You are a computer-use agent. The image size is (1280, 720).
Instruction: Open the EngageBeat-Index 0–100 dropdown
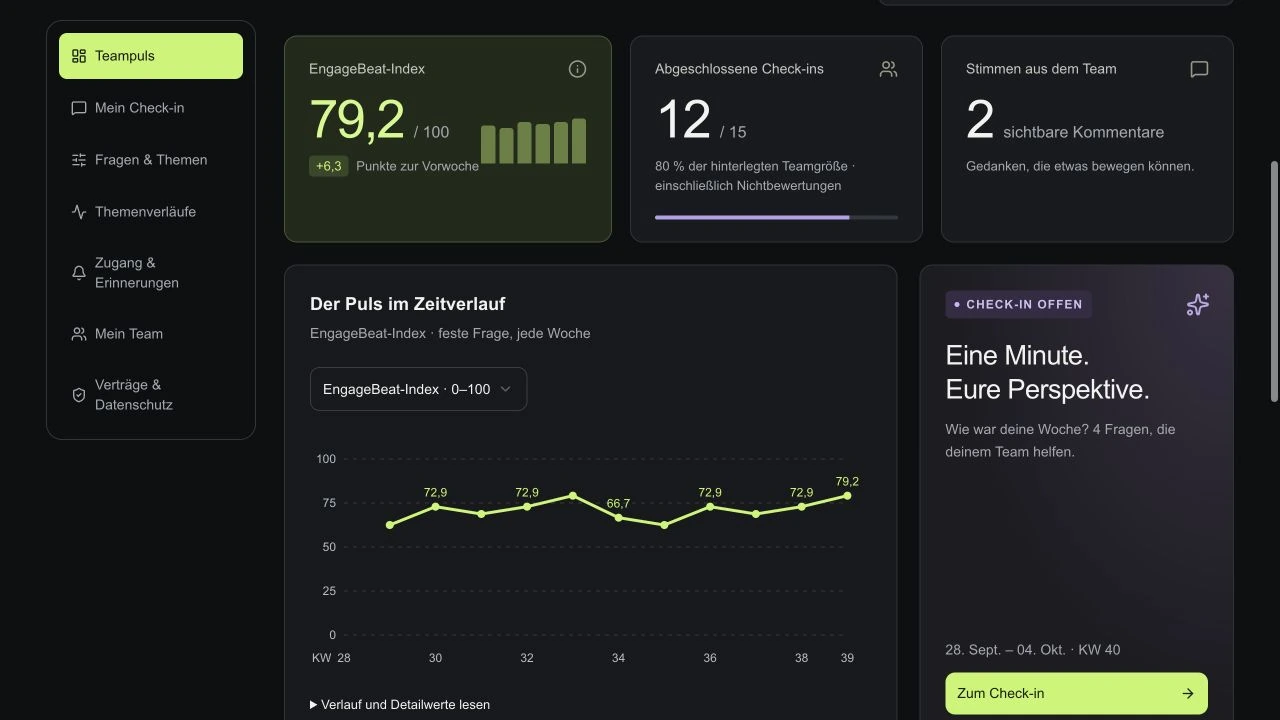418,389
